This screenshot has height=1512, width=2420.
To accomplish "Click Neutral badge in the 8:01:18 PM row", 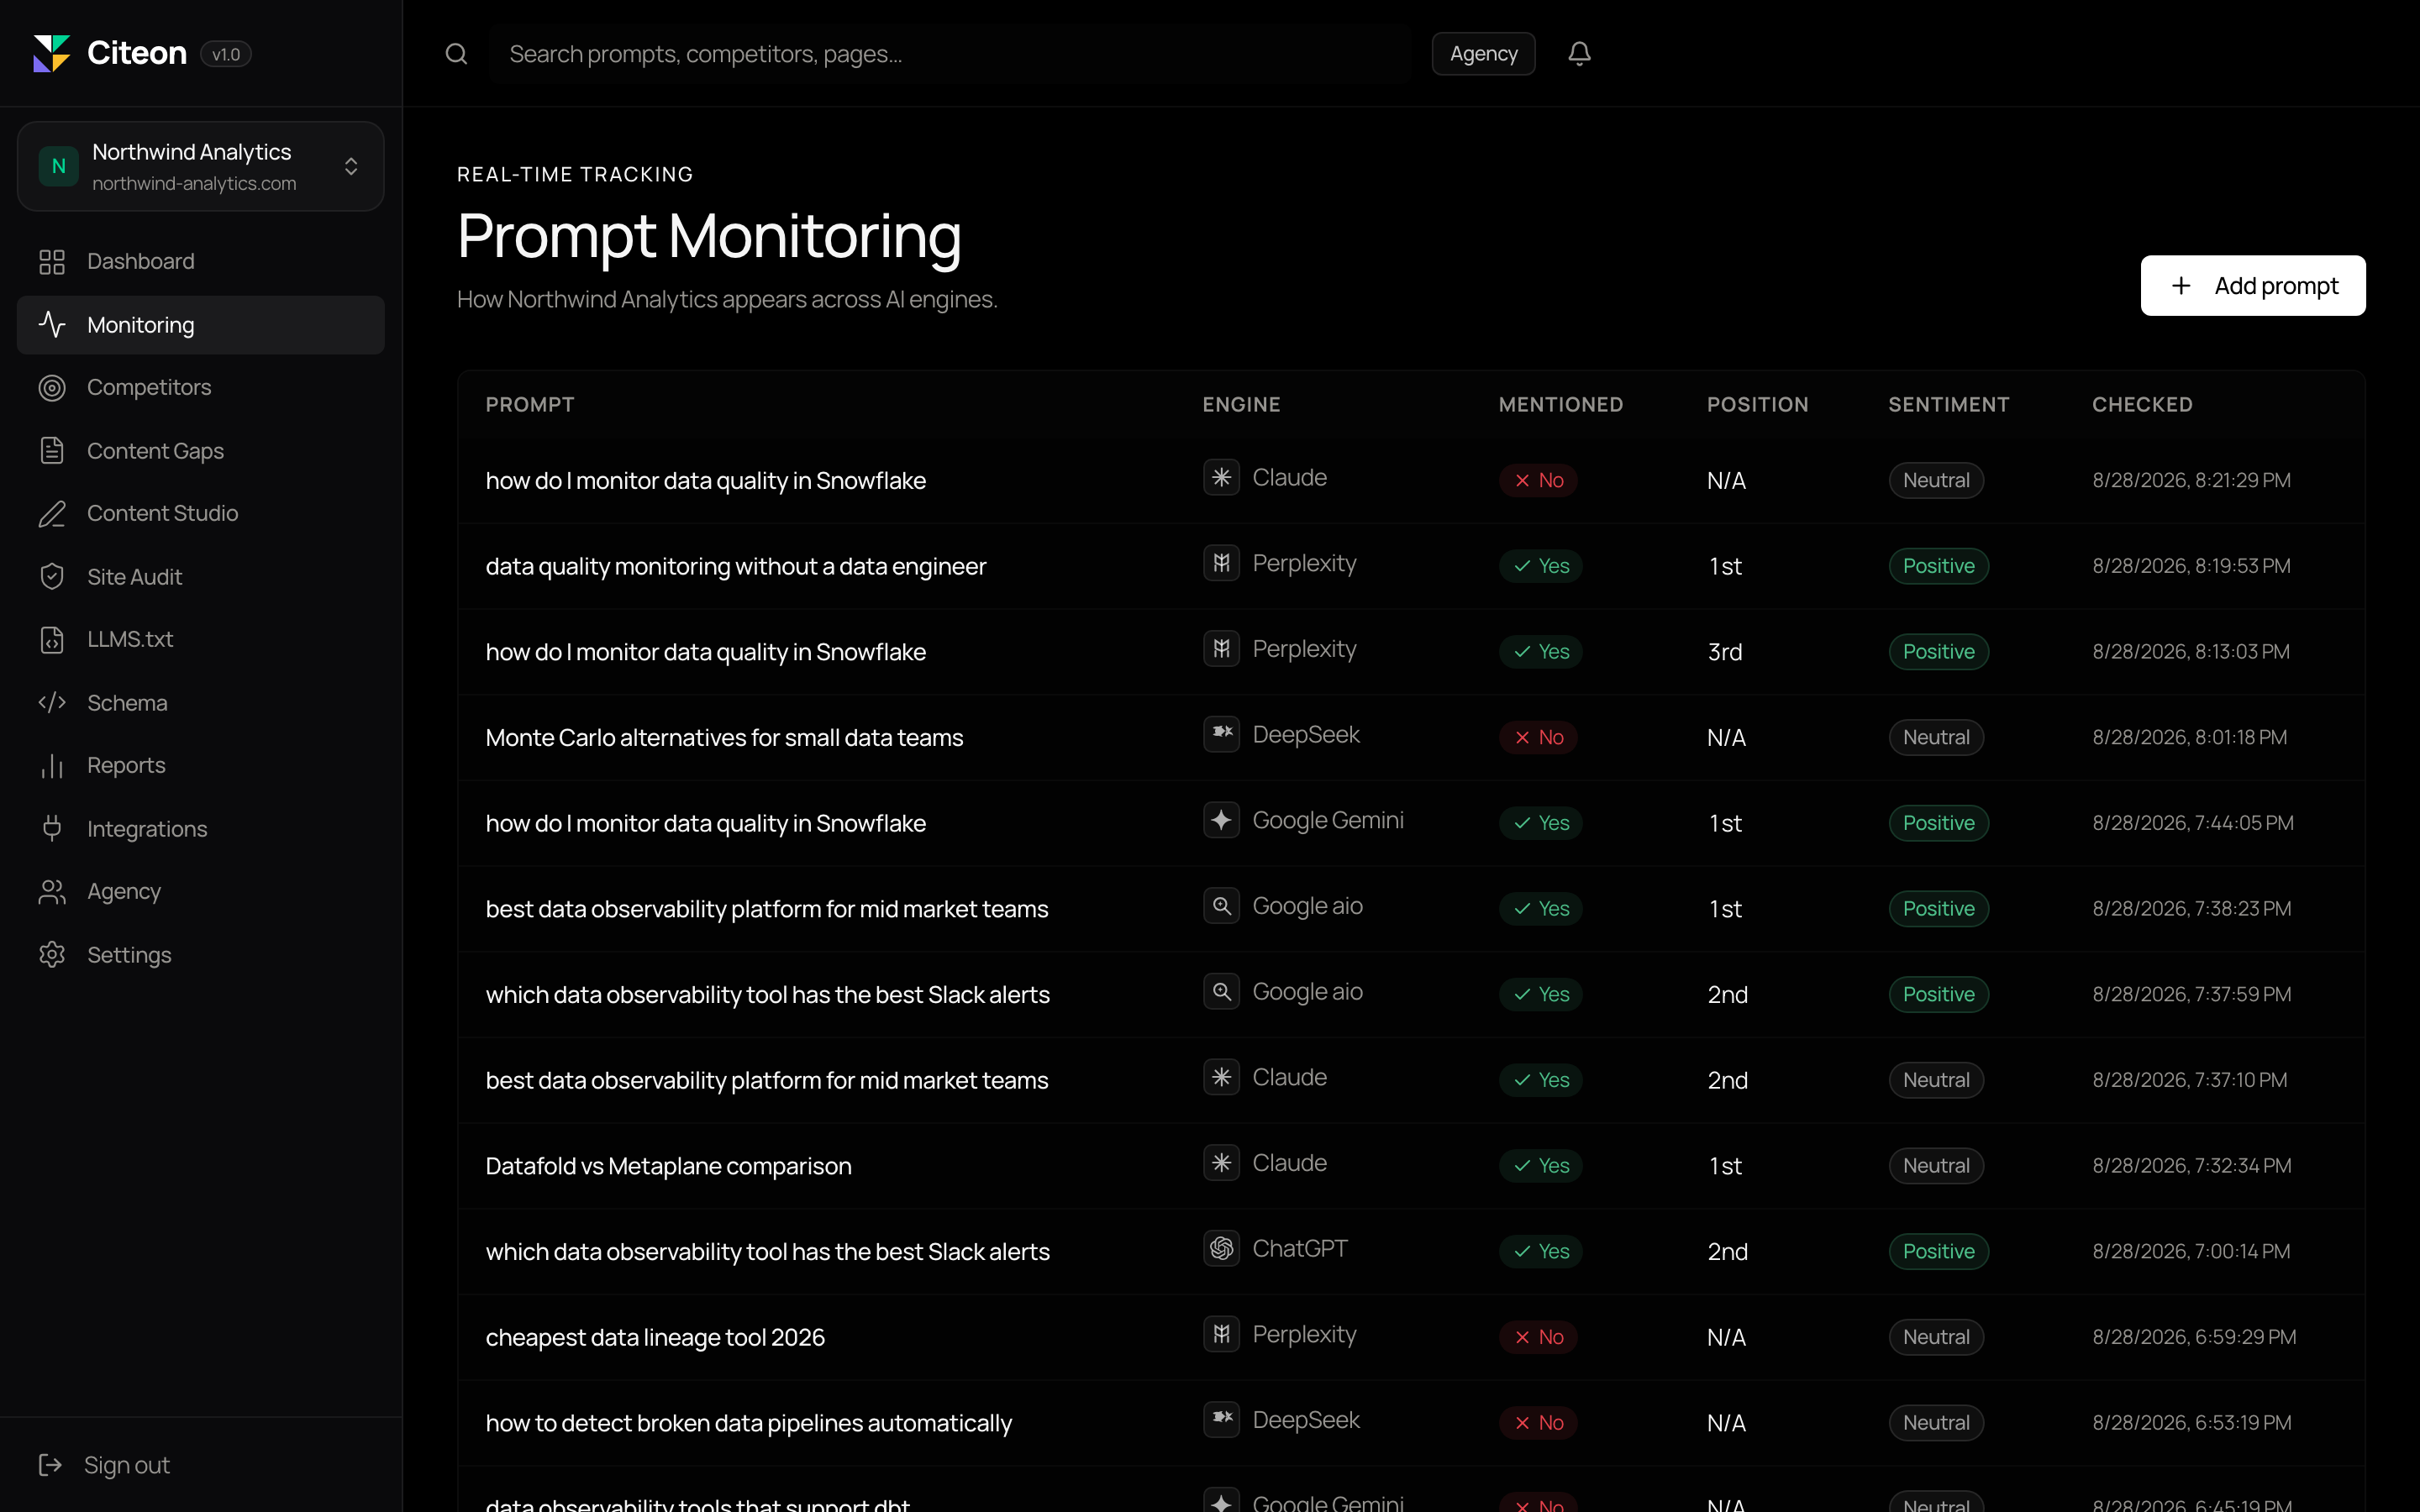I will pos(1936,738).
